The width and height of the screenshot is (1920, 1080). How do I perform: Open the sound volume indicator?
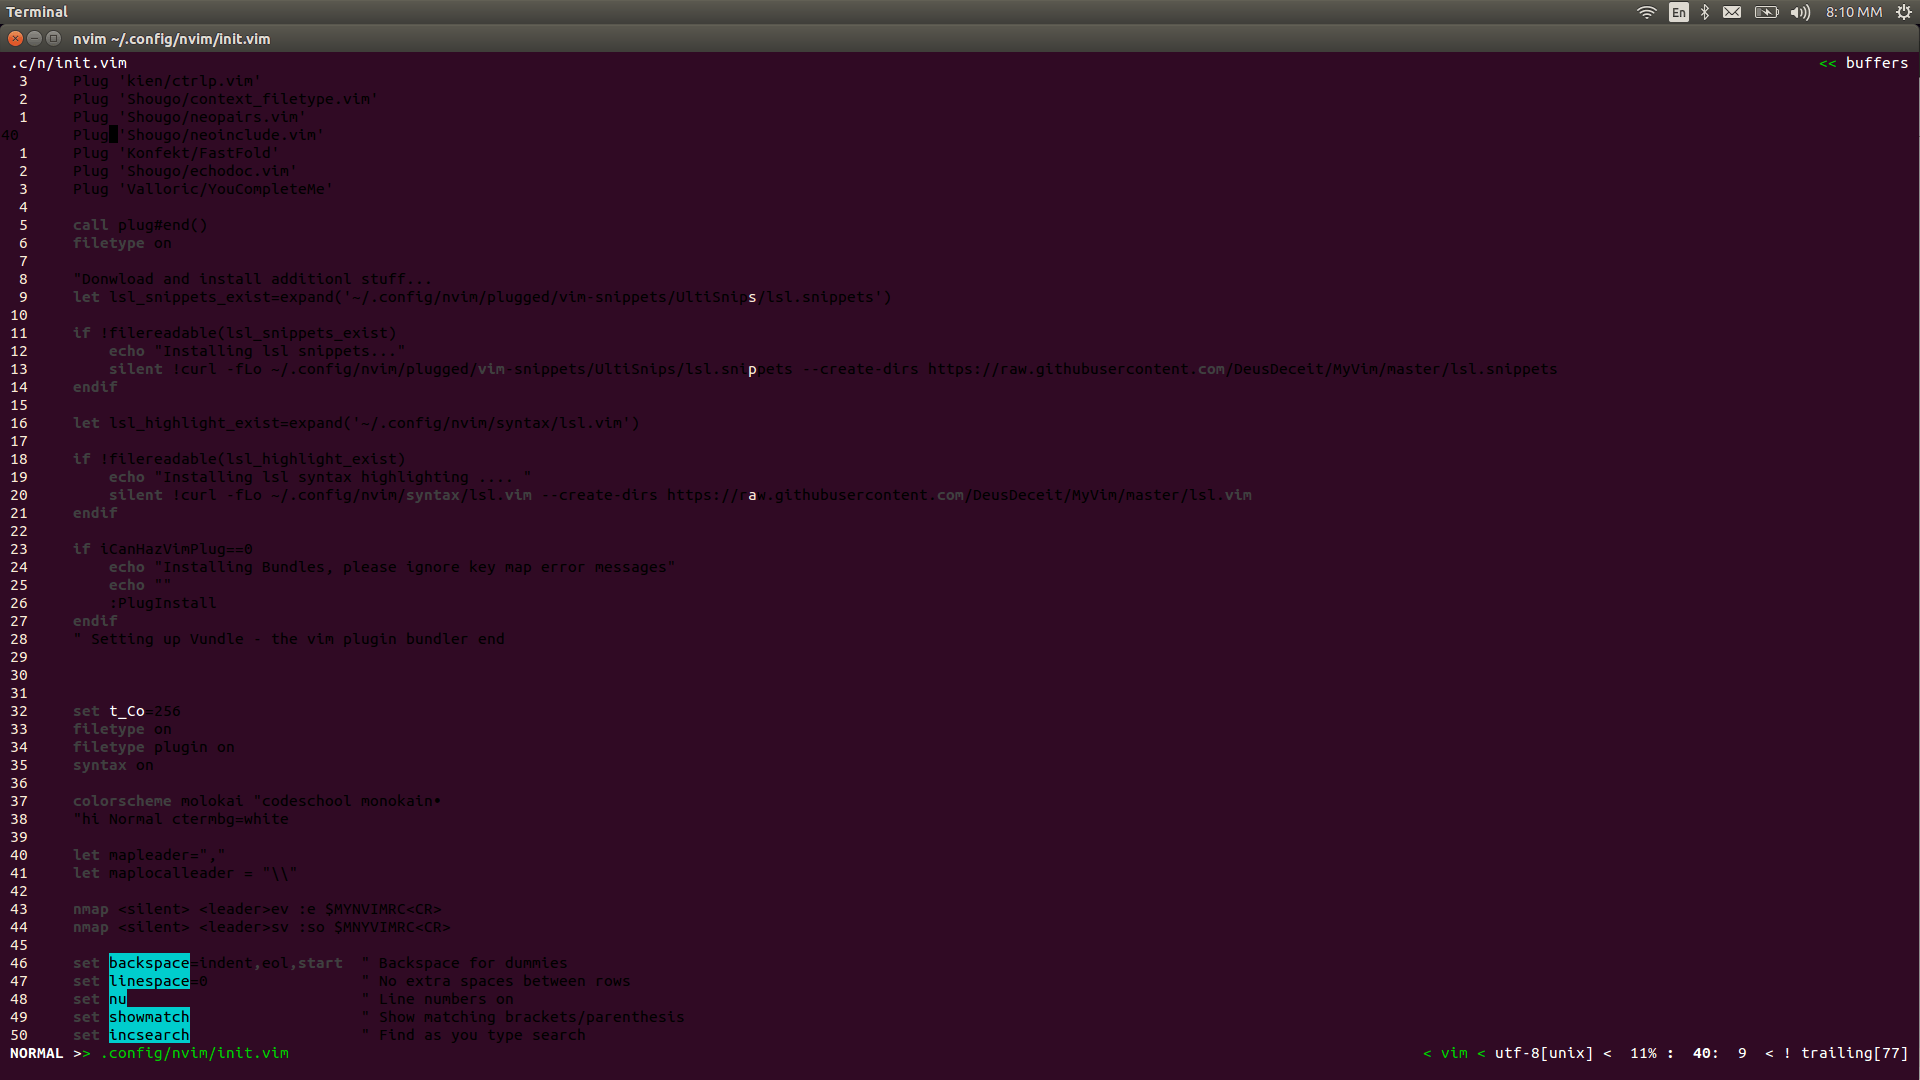tap(1800, 12)
